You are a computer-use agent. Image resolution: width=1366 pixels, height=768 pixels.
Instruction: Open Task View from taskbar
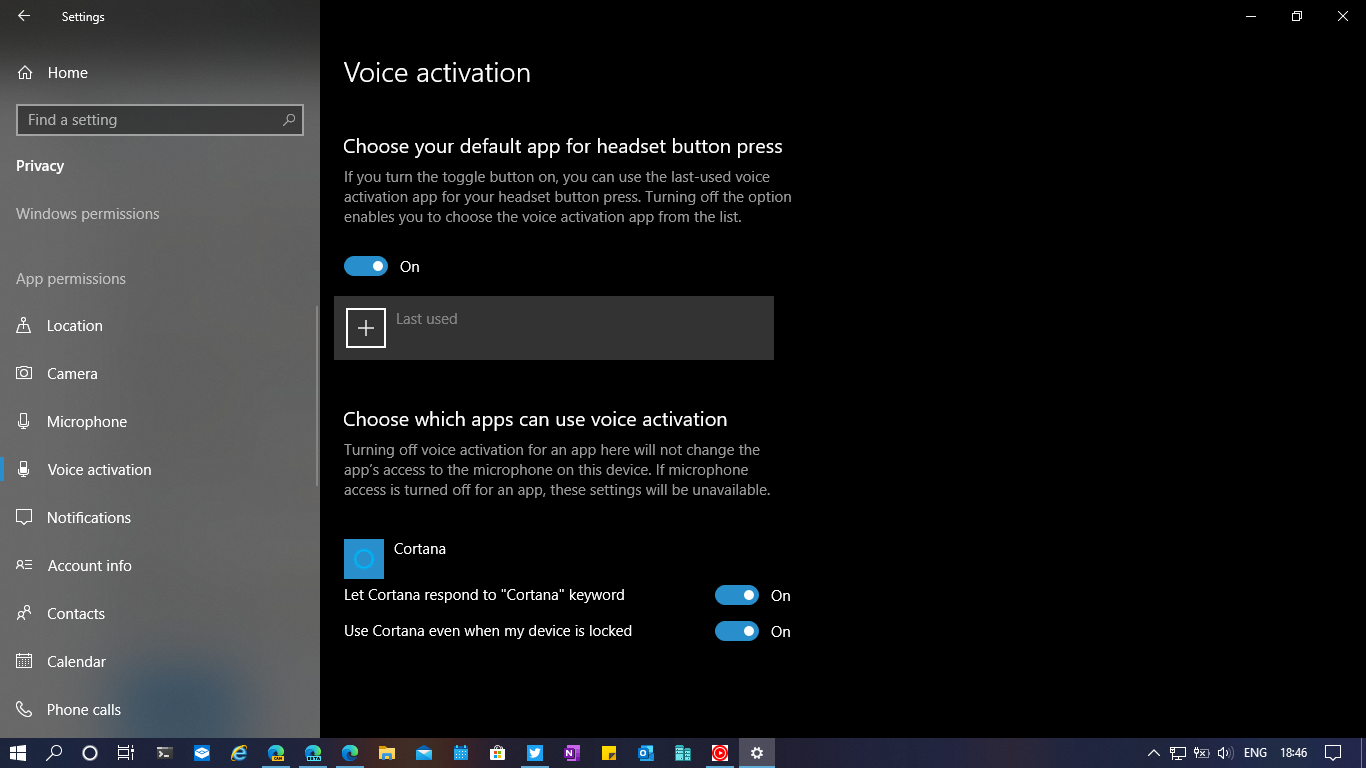coord(125,753)
